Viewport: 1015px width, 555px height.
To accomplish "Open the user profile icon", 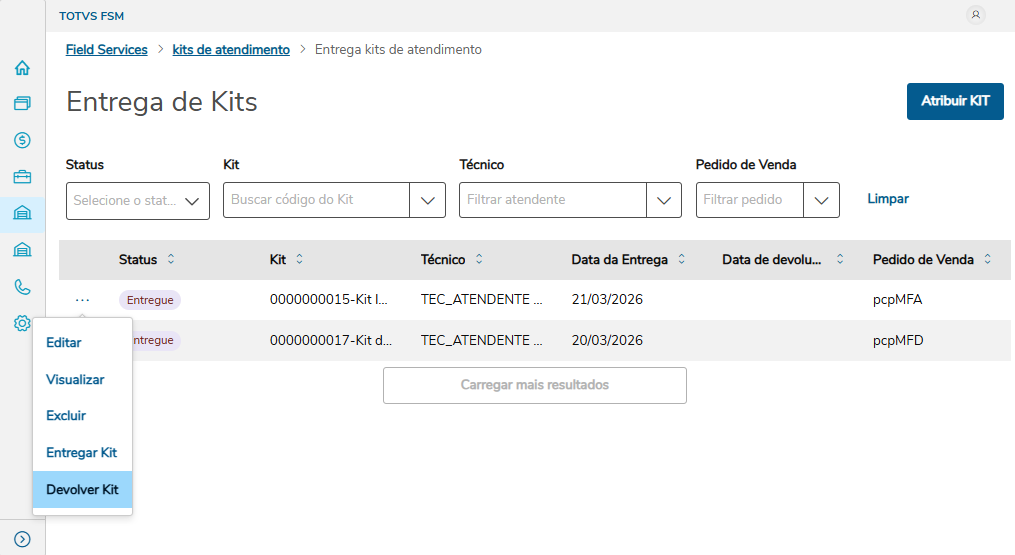I will coord(976,15).
